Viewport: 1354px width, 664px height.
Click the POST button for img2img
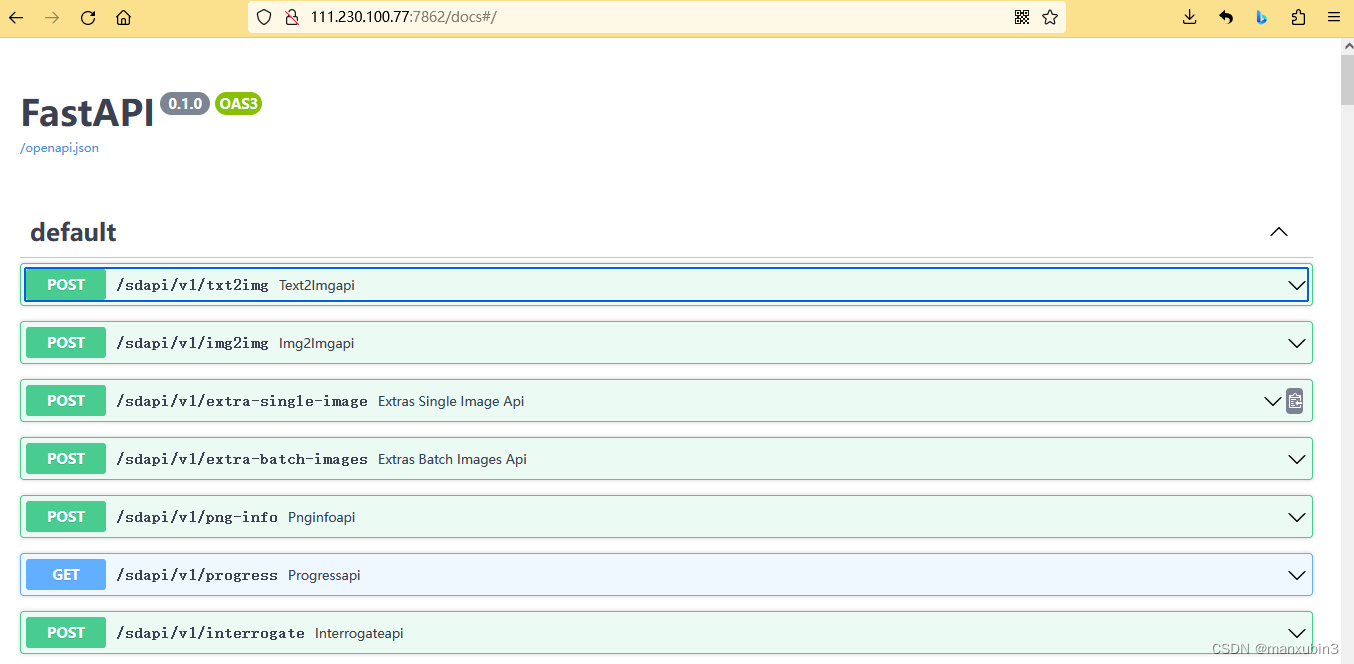(x=66, y=343)
